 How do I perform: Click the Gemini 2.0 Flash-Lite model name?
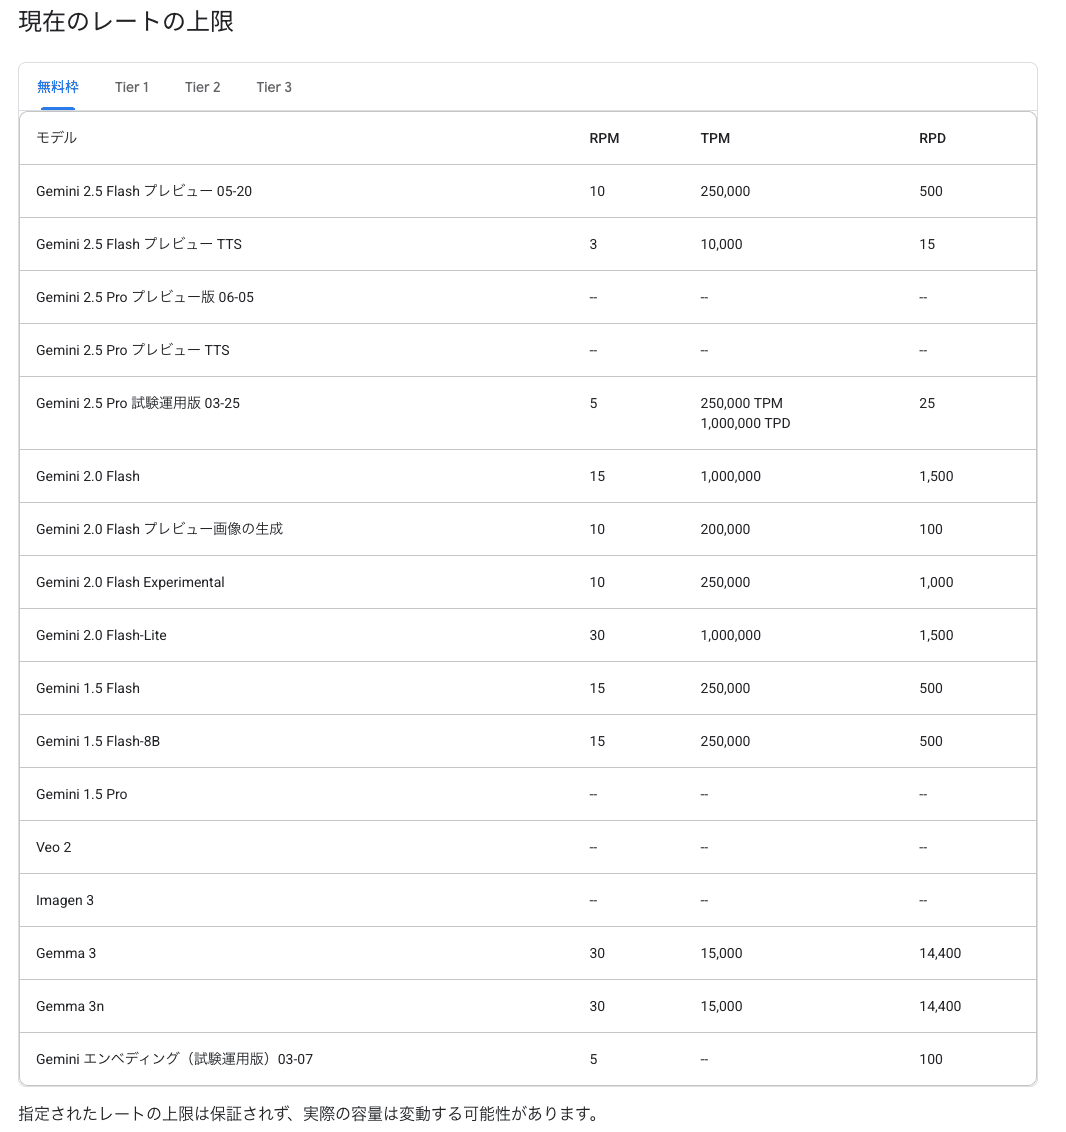point(101,635)
